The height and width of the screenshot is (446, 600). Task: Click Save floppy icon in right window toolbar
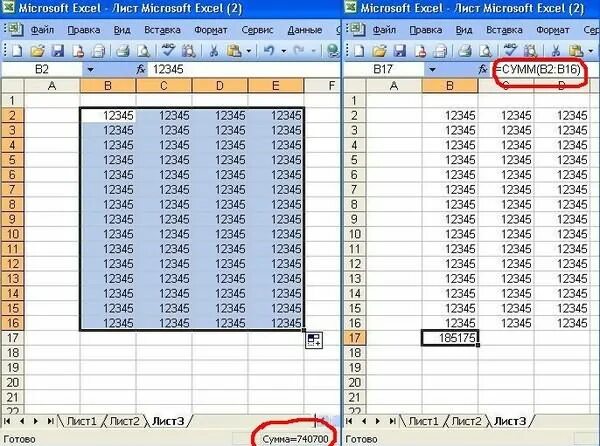tap(400, 50)
